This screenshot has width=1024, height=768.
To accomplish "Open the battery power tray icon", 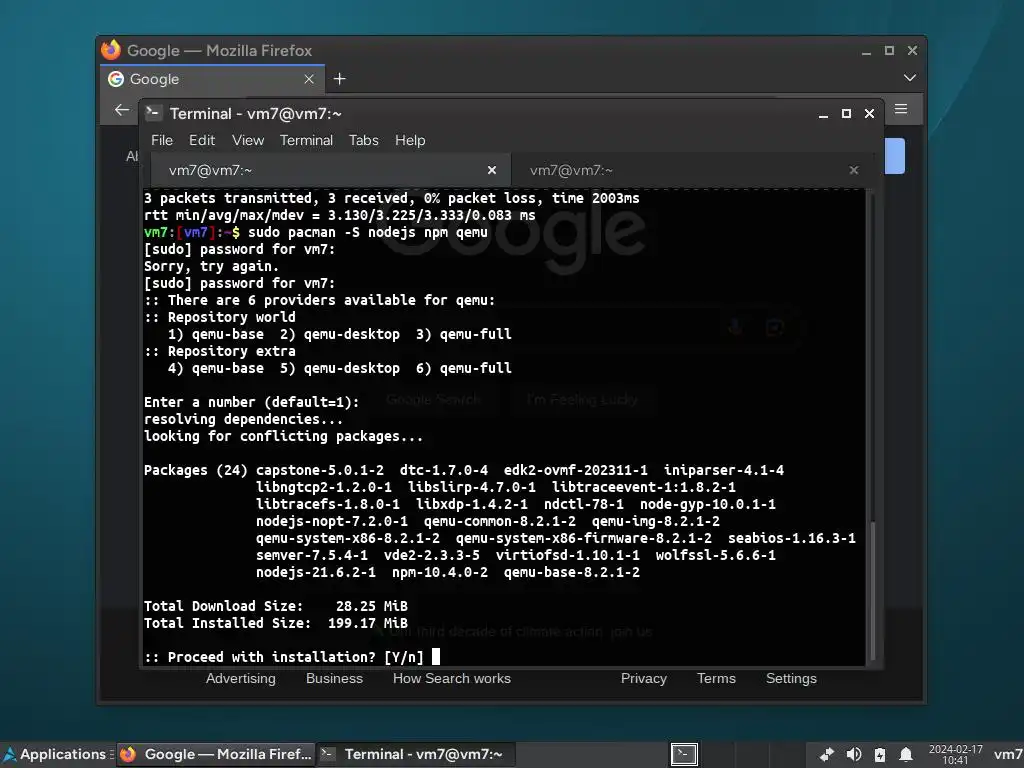I will (x=880, y=755).
